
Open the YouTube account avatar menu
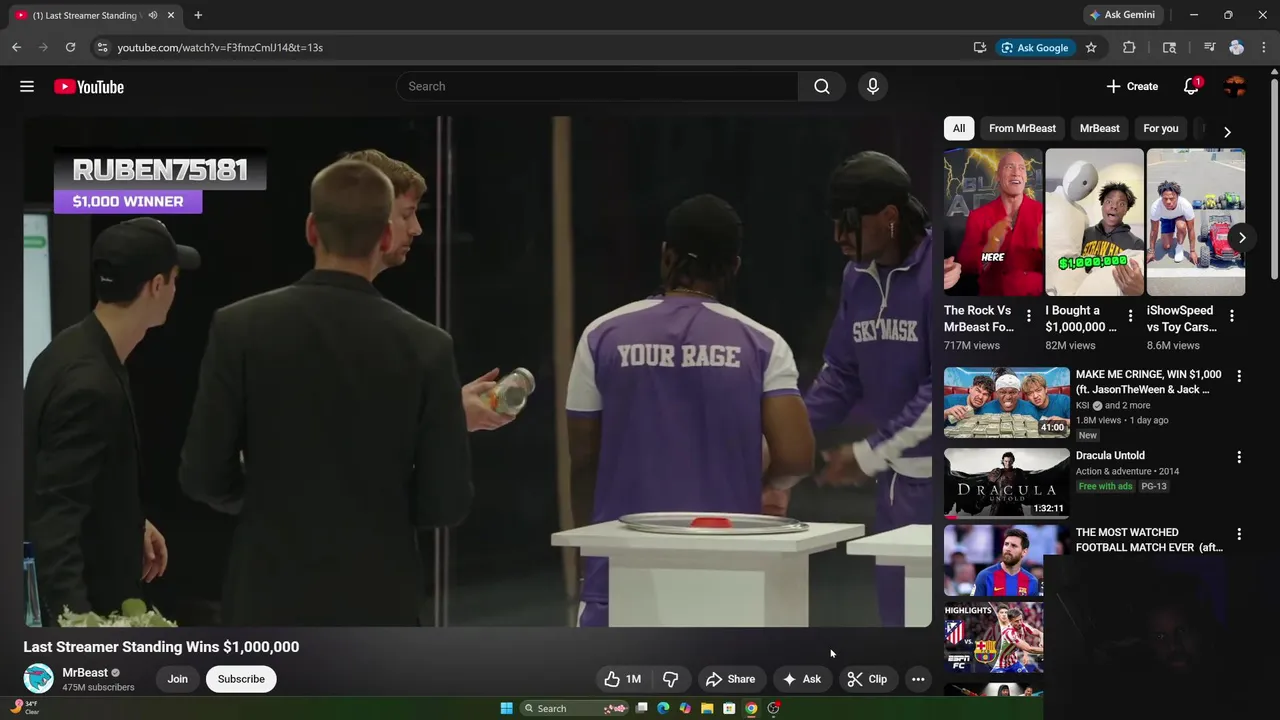pos(1235,87)
